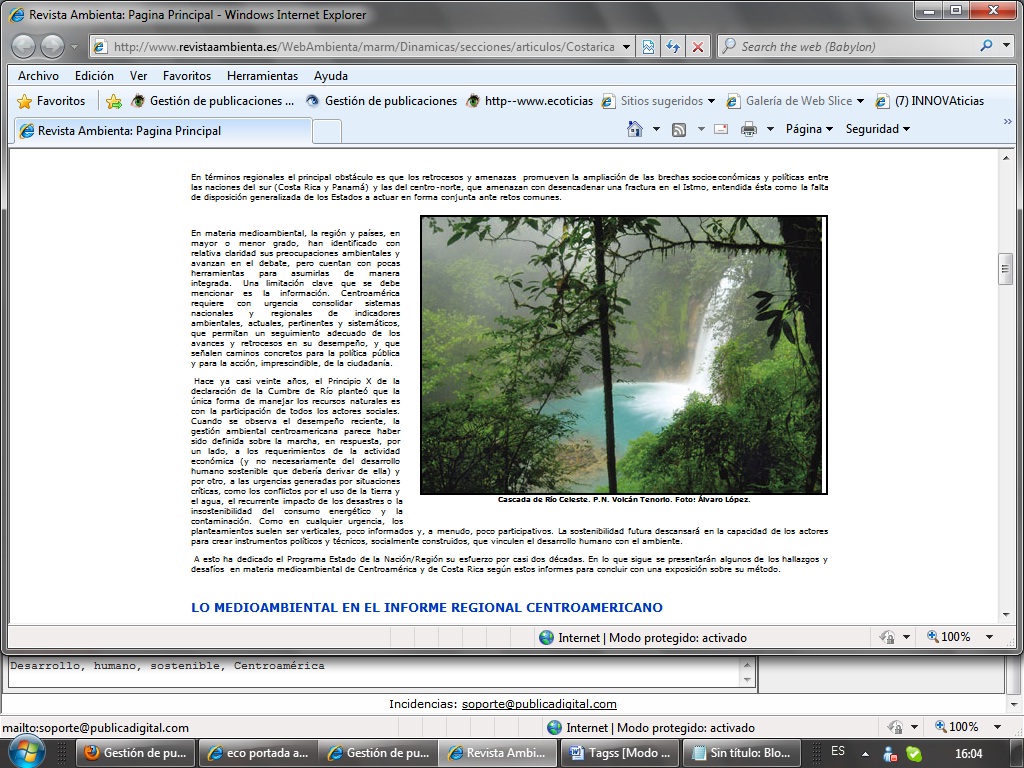Click the Add to Favorites Bar icon
The image size is (1024, 768).
pyautogui.click(x=114, y=101)
